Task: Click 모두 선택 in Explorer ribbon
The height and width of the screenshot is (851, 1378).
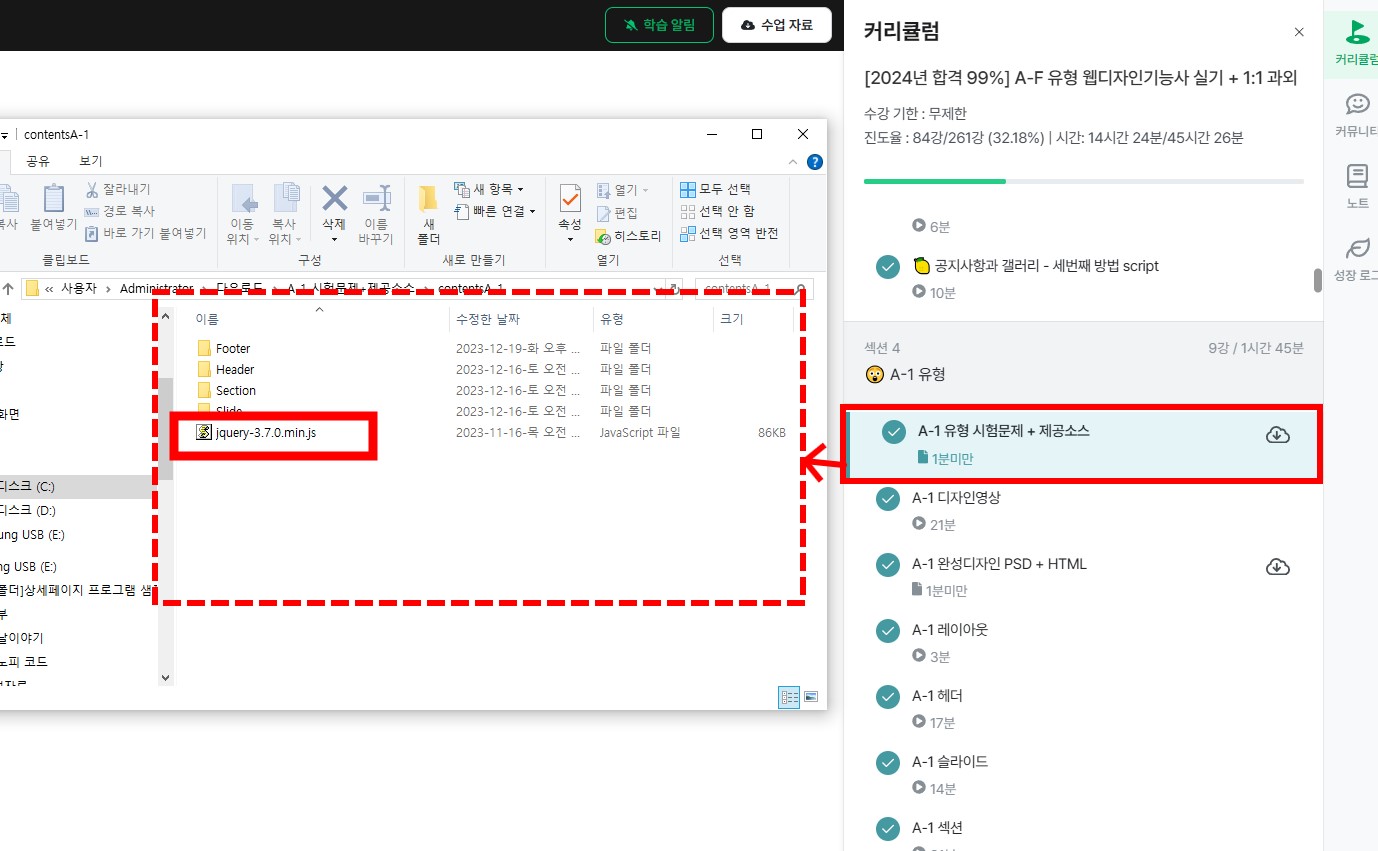Action: point(715,189)
